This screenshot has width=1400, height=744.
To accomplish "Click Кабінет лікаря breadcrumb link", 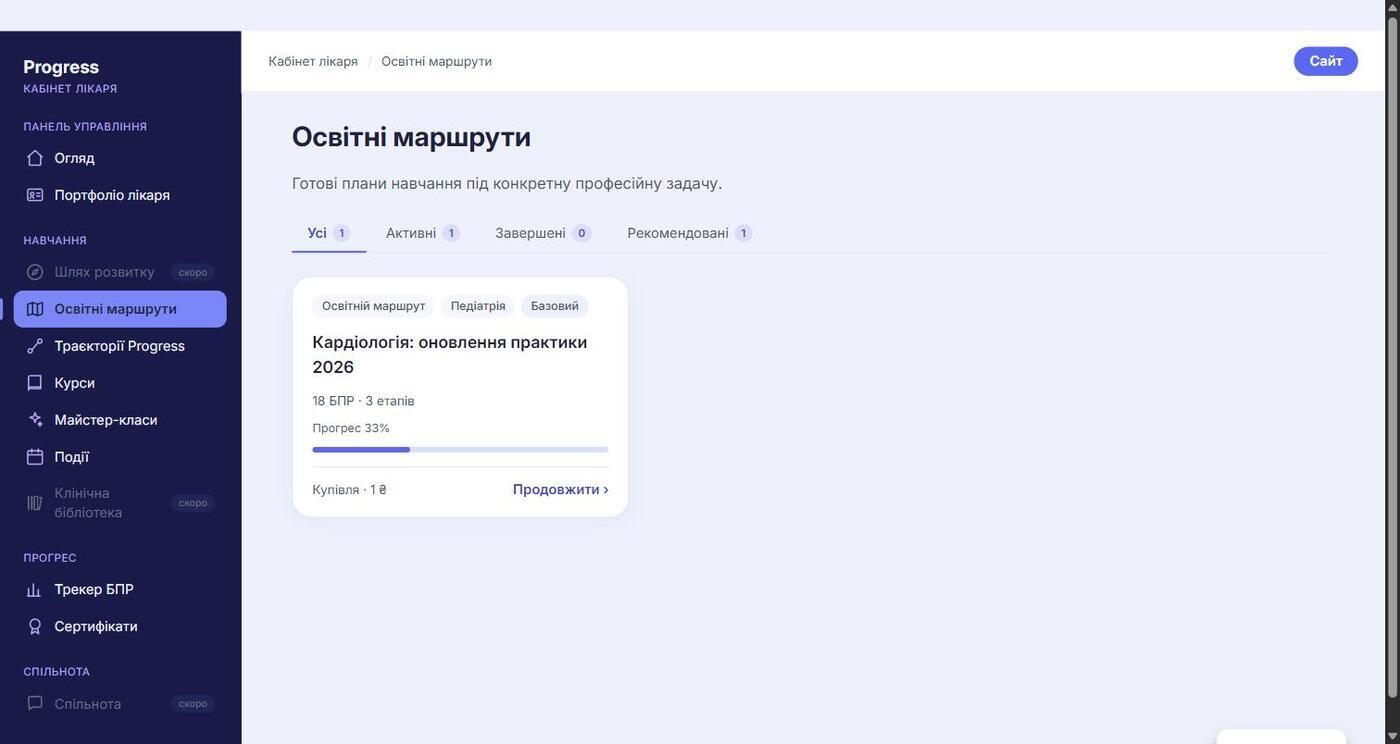I will coord(313,61).
